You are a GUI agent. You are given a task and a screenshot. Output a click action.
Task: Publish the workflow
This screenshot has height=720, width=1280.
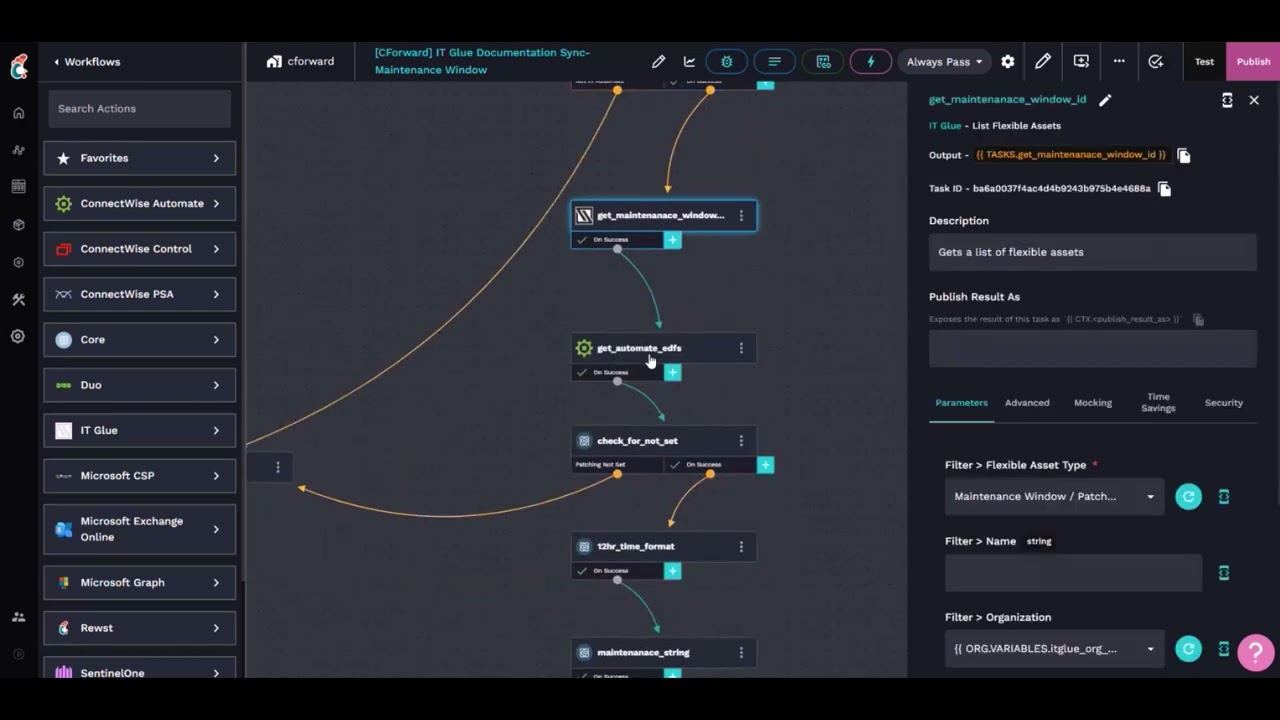1253,62
